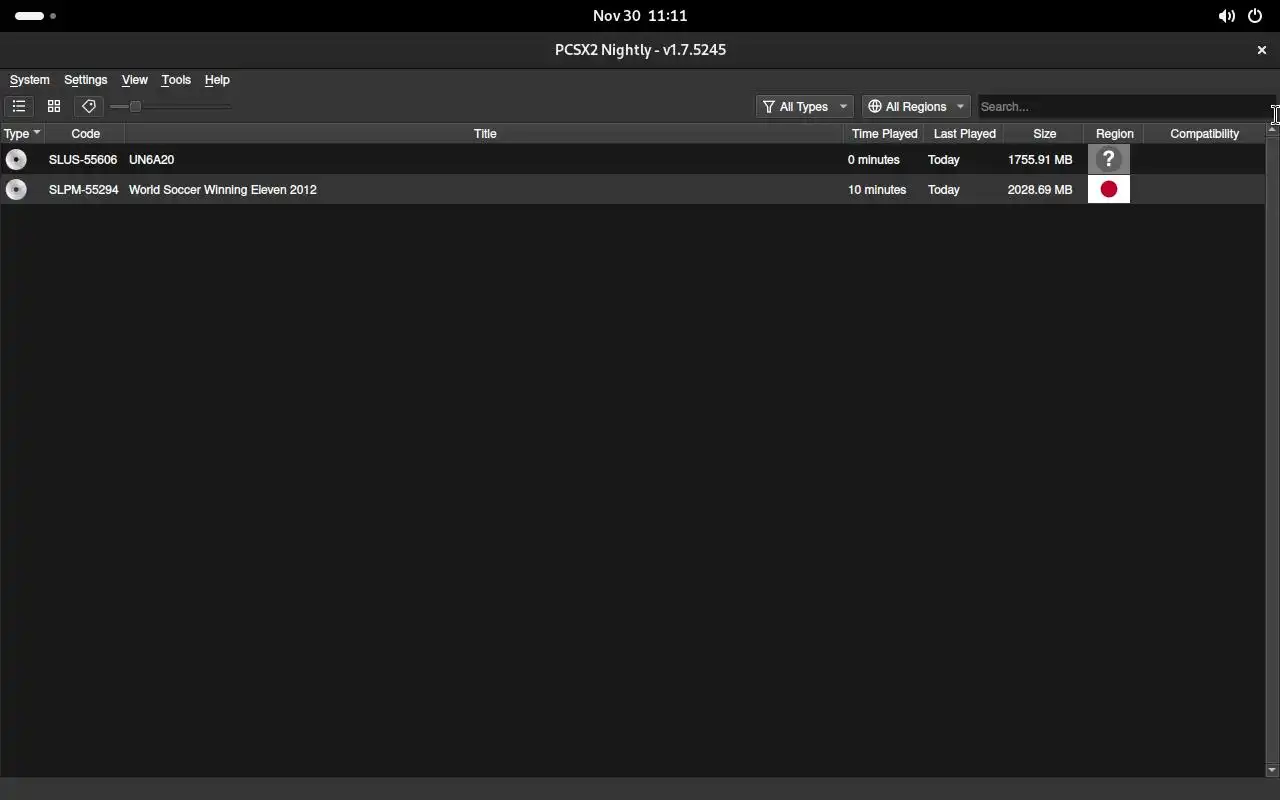Image resolution: width=1280 pixels, height=800 pixels.
Task: Sort by the Region column header
Action: tap(1114, 133)
